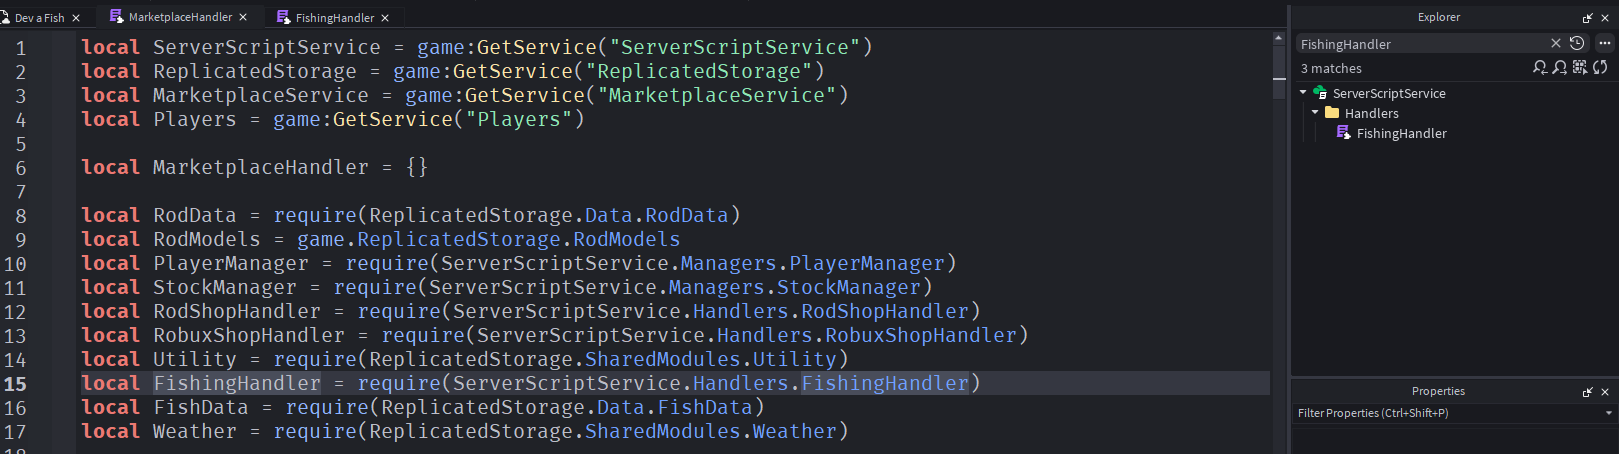Go to previous search match
The image size is (1619, 454).
point(1540,68)
